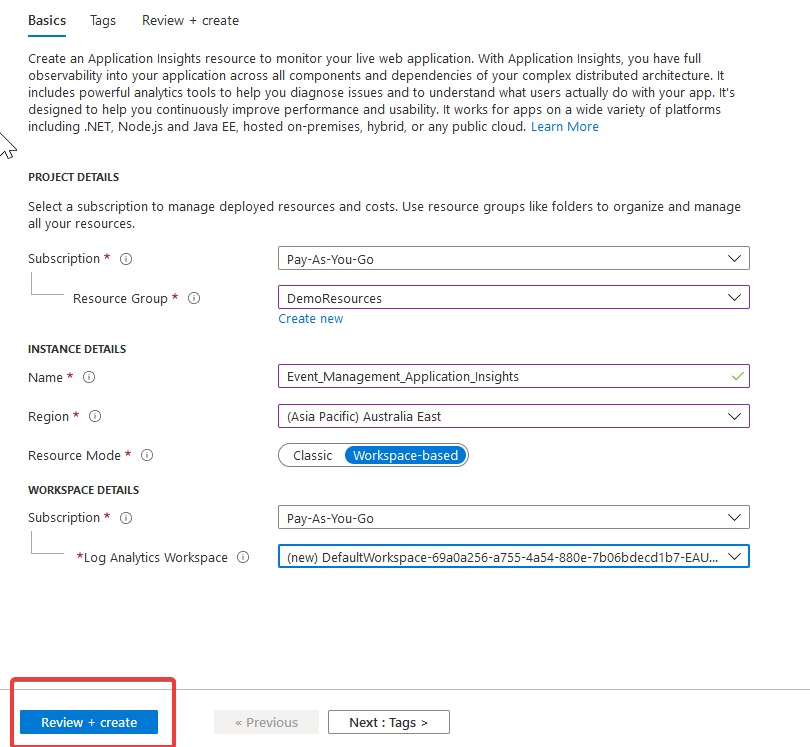Switch to the Tags tab
Viewport: 810px width, 747px height.
click(x=103, y=20)
